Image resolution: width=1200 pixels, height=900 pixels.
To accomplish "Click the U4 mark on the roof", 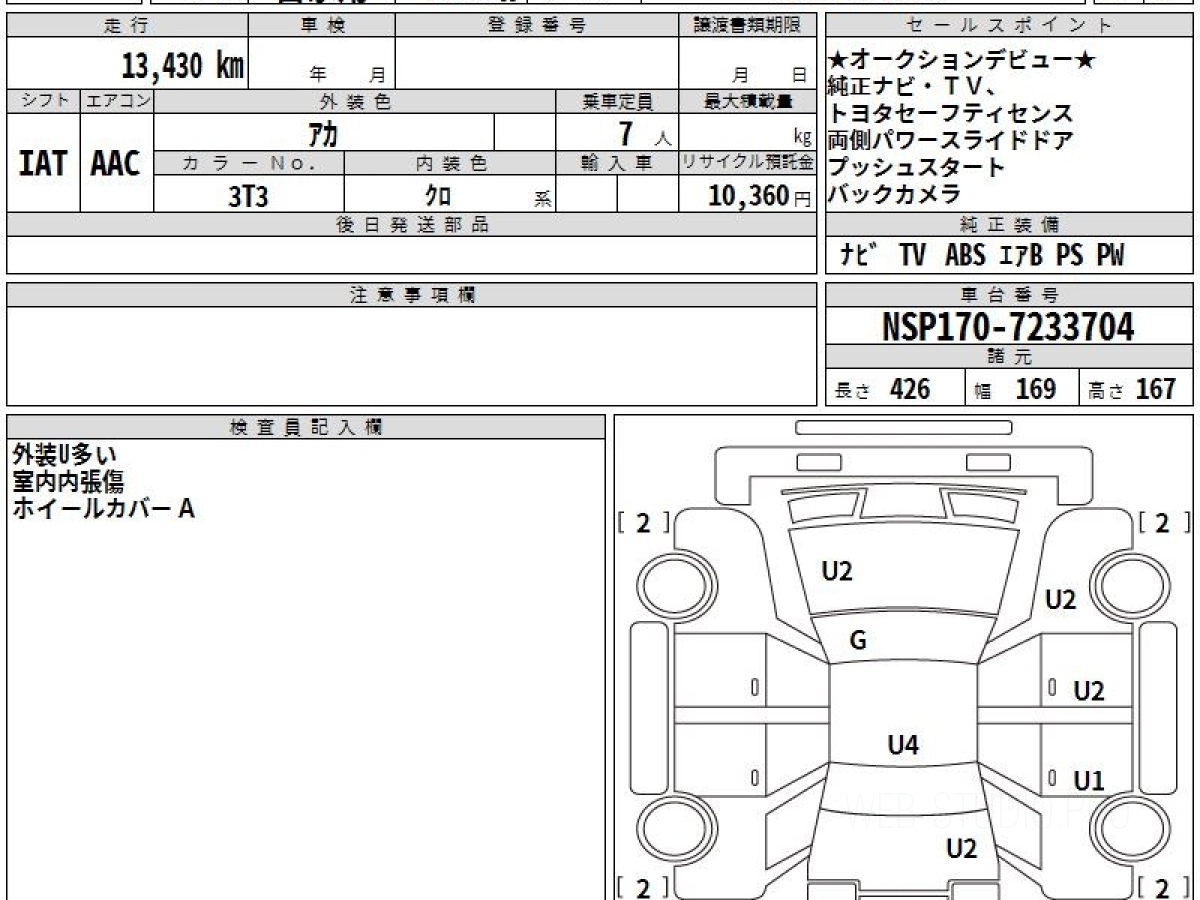I will [x=903, y=744].
